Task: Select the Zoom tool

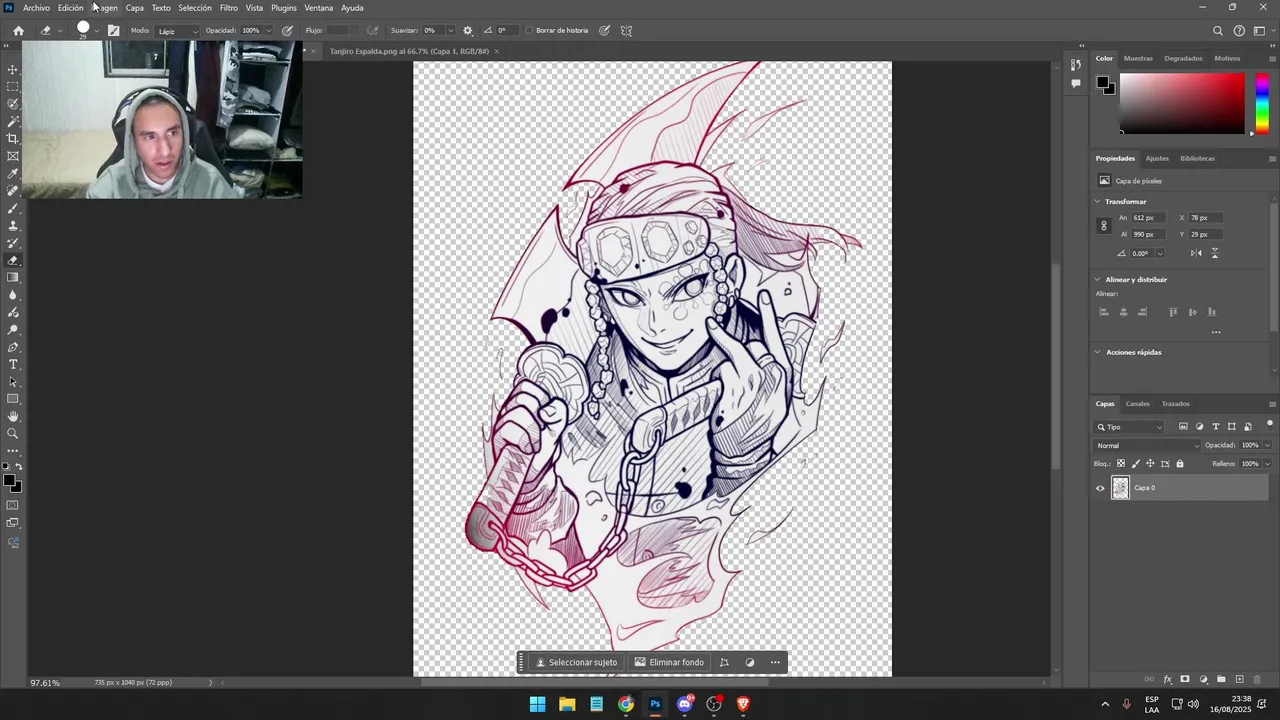Action: pyautogui.click(x=13, y=434)
